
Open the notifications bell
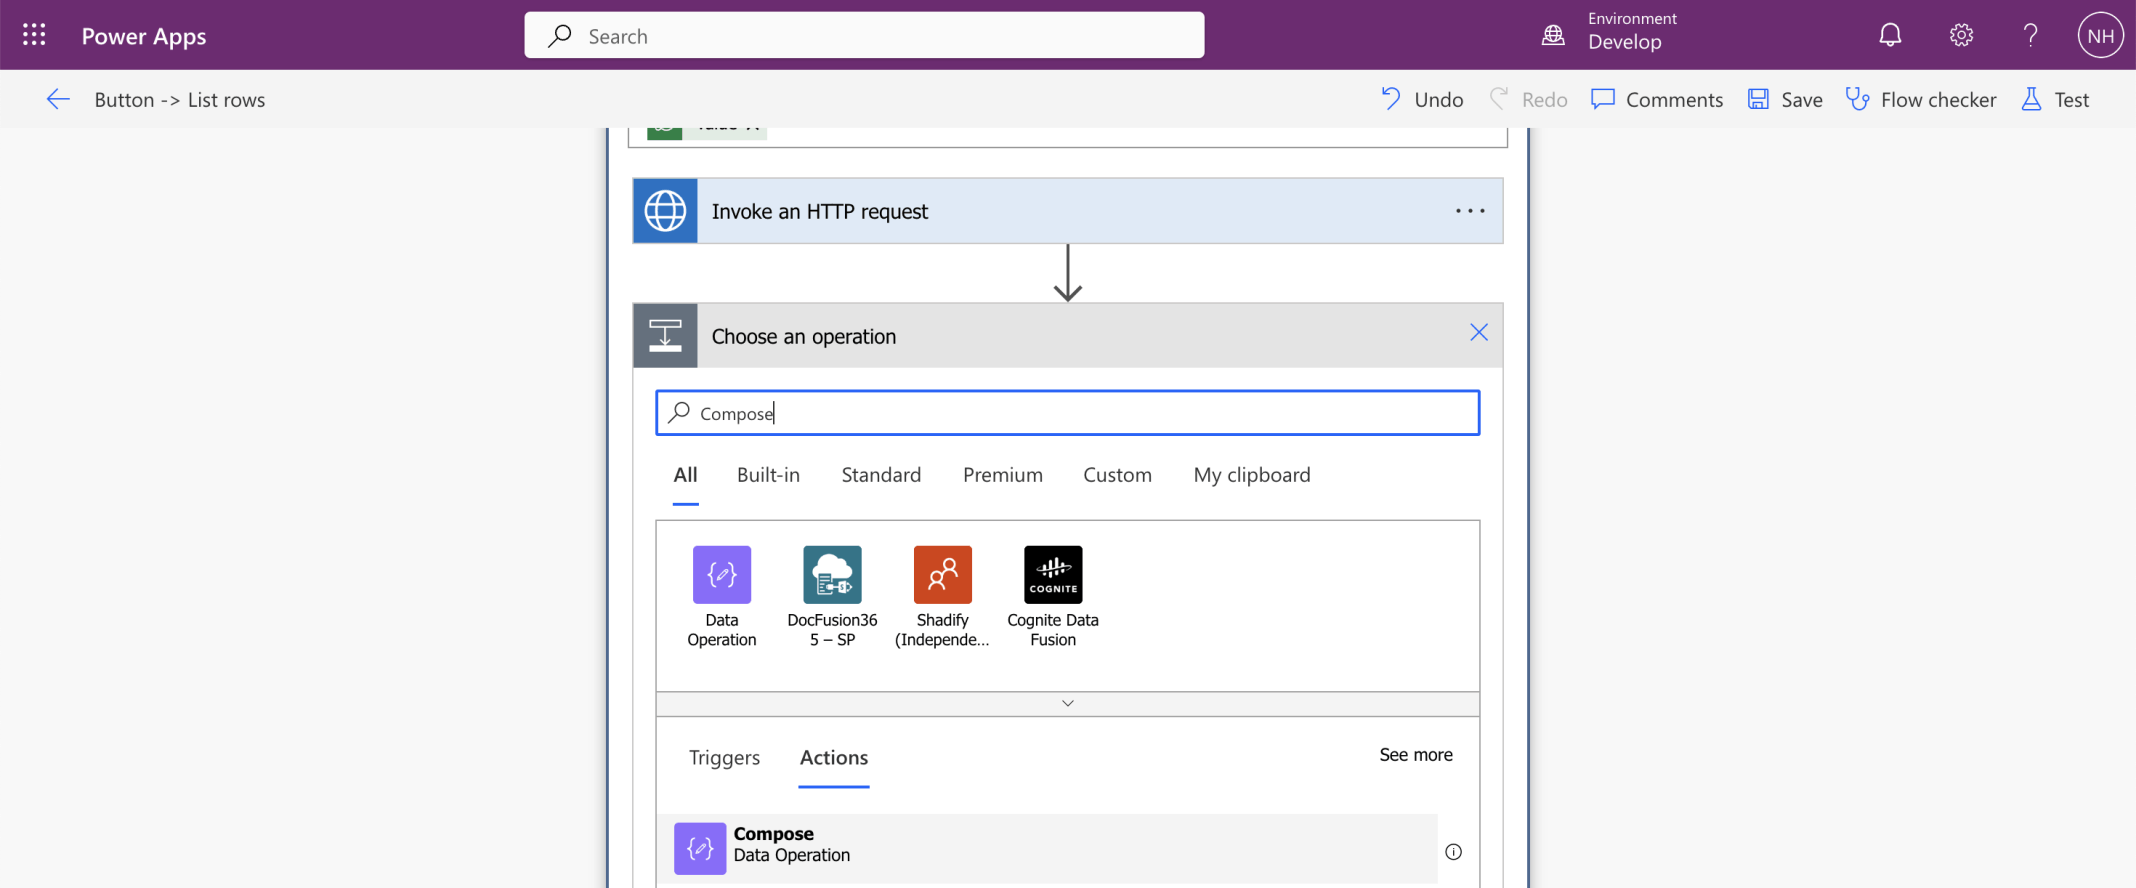1889,35
